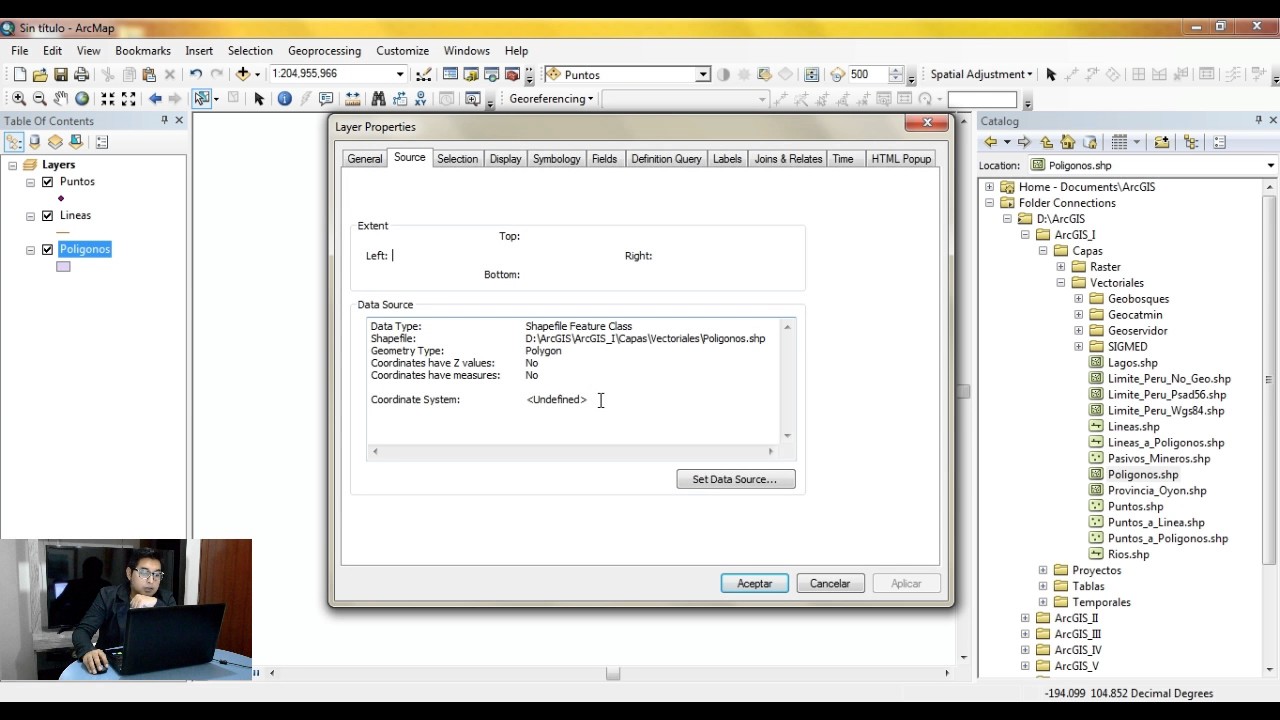1280x720 pixels.
Task: Go up one level in Catalog
Action: click(1047, 142)
